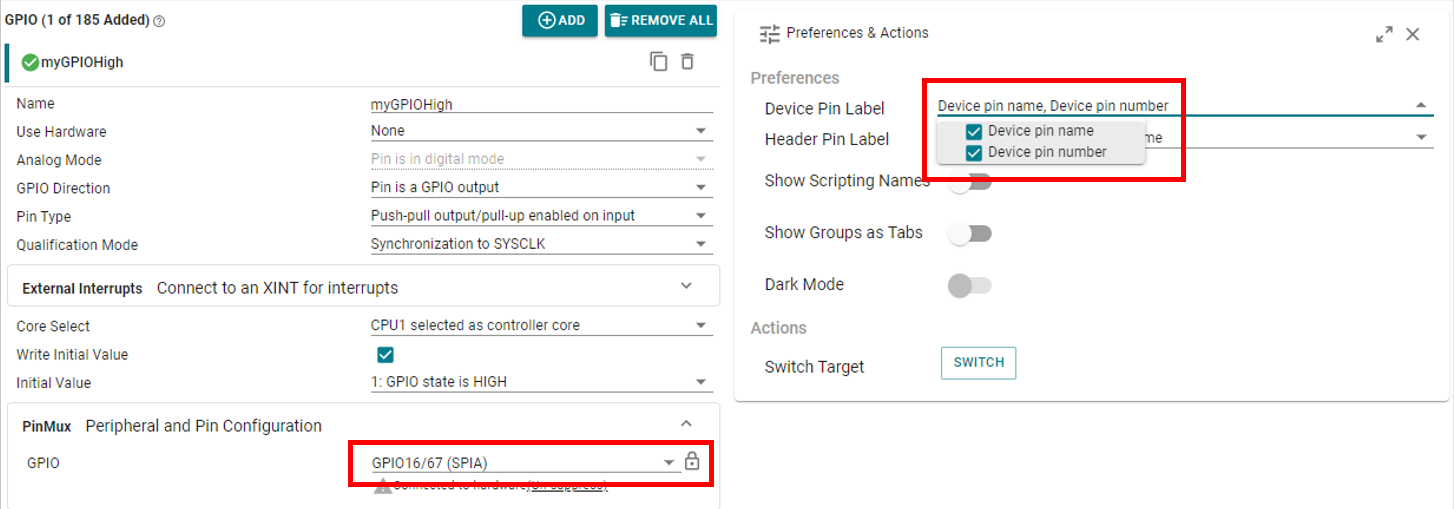The height and width of the screenshot is (509, 1454).
Task: Collapse the PinMux section
Action: [x=686, y=425]
